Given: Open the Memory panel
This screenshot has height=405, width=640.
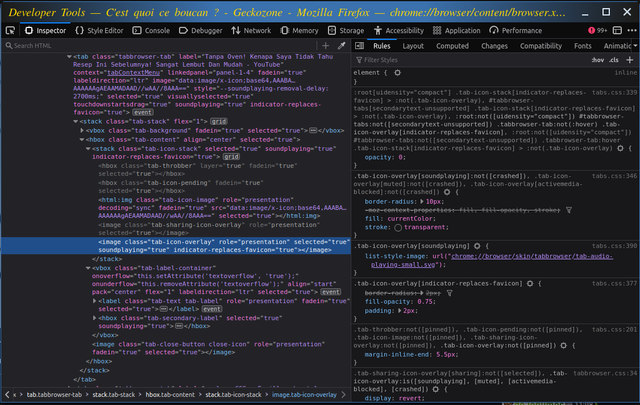Looking at the screenshot, I should (300, 31).
